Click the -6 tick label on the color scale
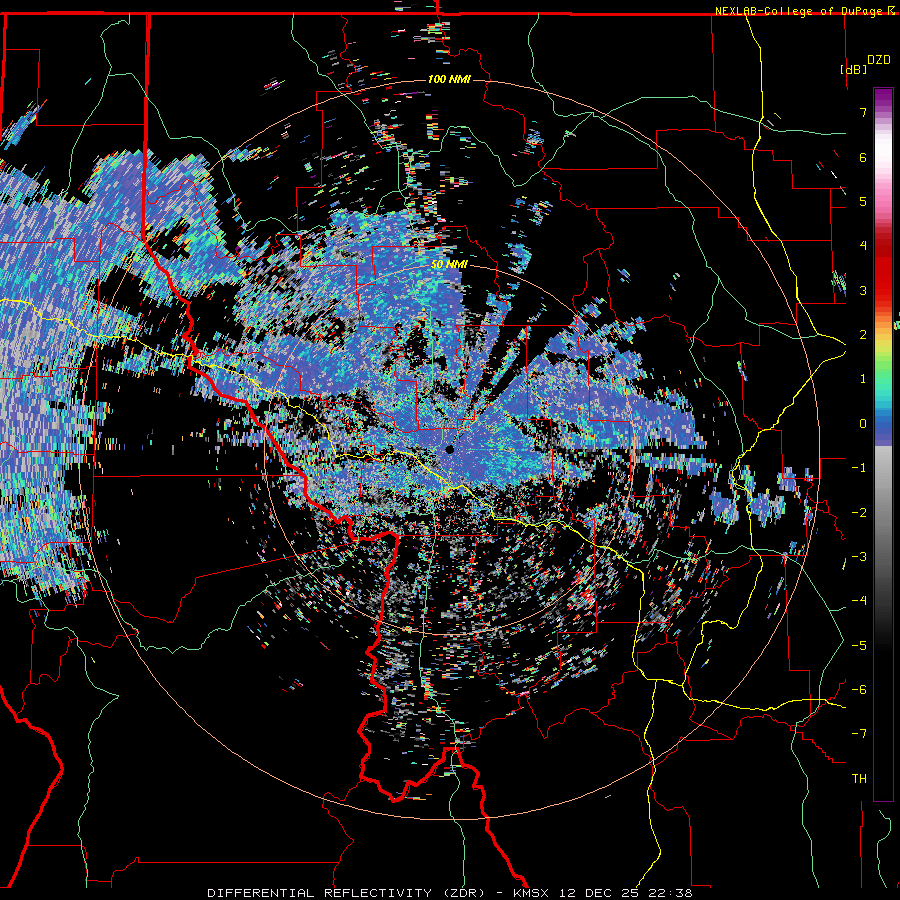 click(x=859, y=690)
